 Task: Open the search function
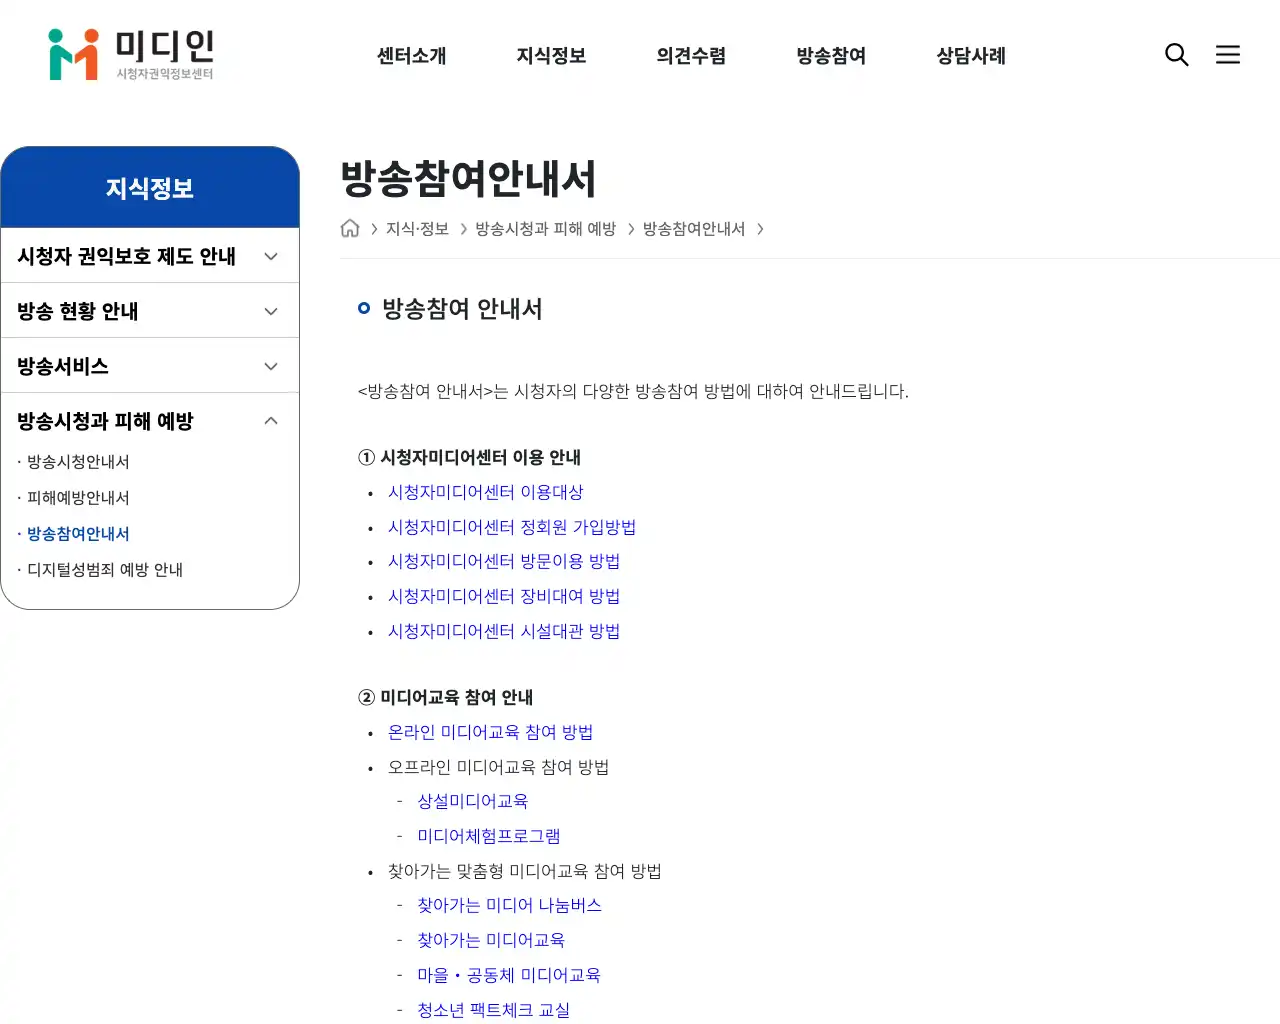point(1177,55)
